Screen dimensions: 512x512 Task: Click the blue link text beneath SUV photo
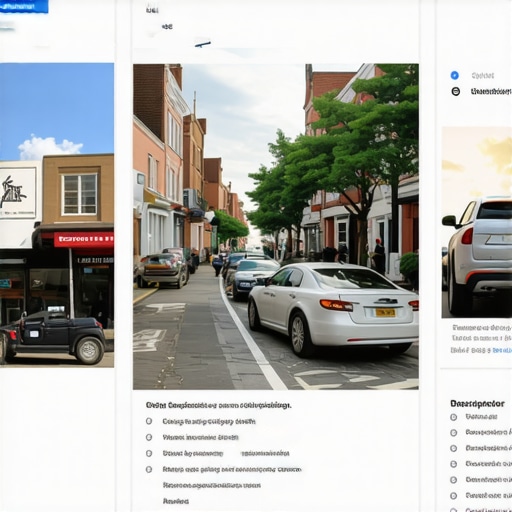(502, 350)
